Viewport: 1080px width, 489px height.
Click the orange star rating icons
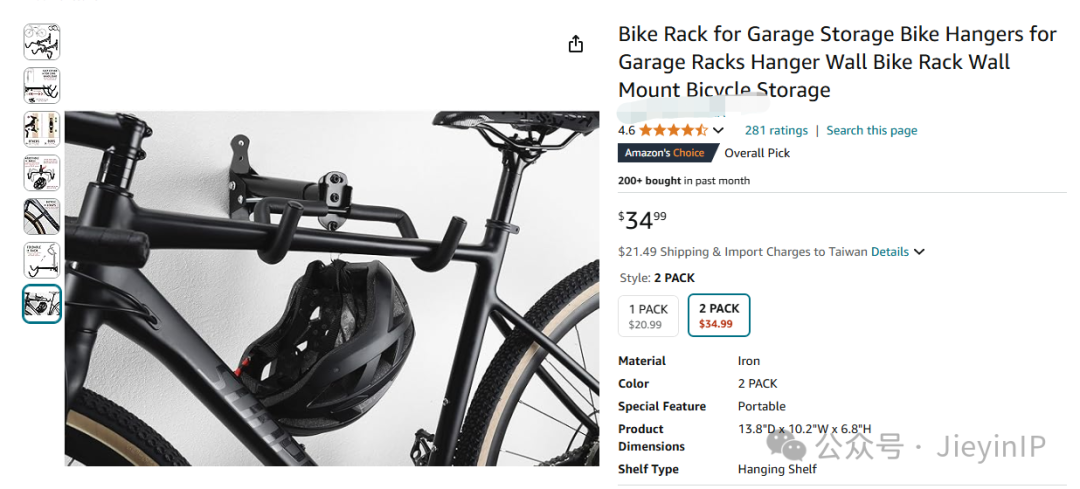tap(673, 130)
